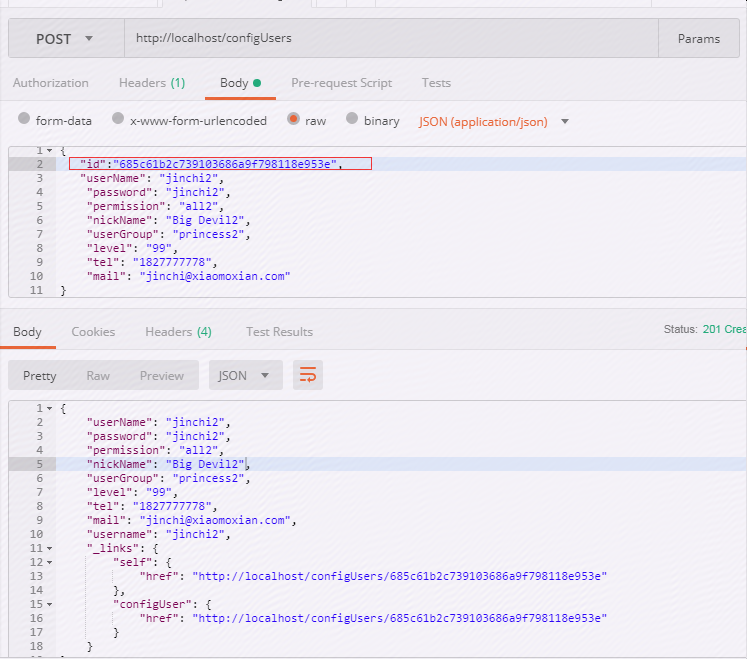Collapse "_links" object at line 11
The image size is (747, 659).
tap(50, 548)
